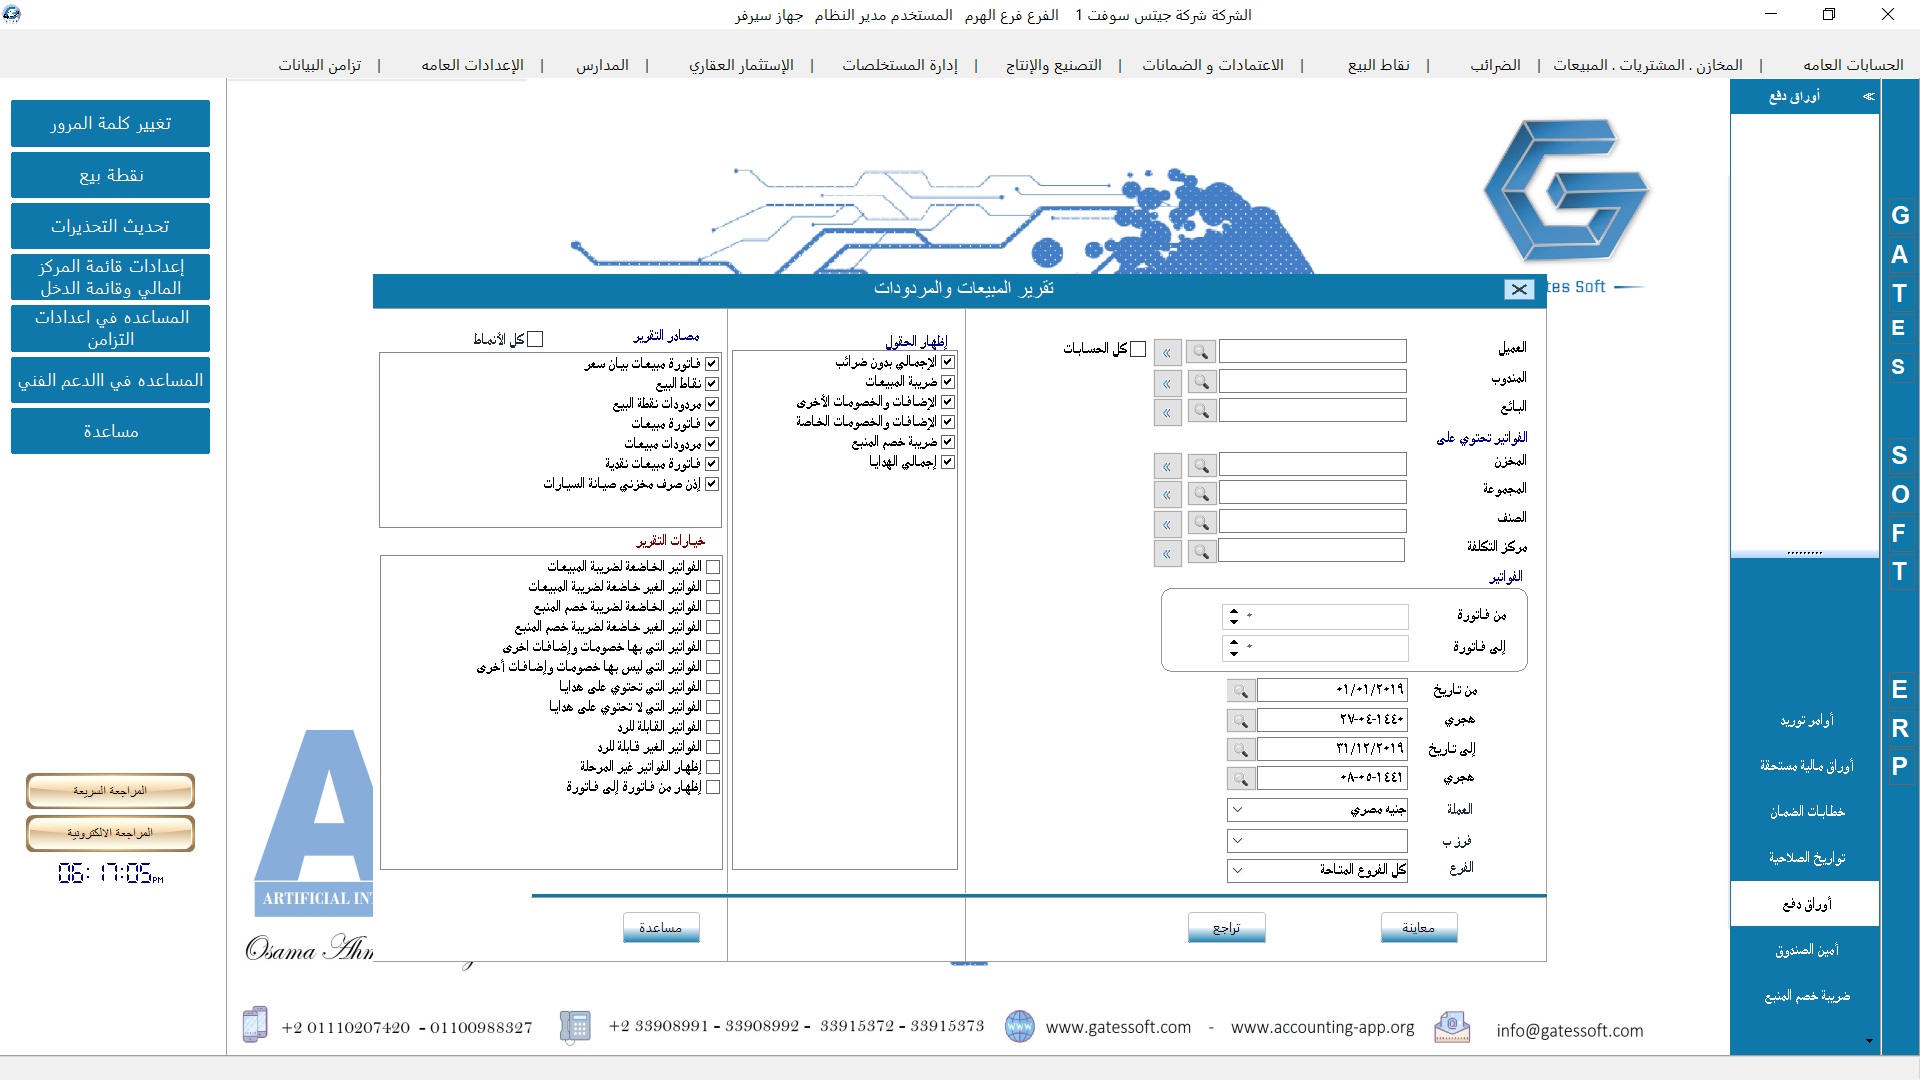
Task: Open الفرع branch dropdown
Action: click(1237, 870)
